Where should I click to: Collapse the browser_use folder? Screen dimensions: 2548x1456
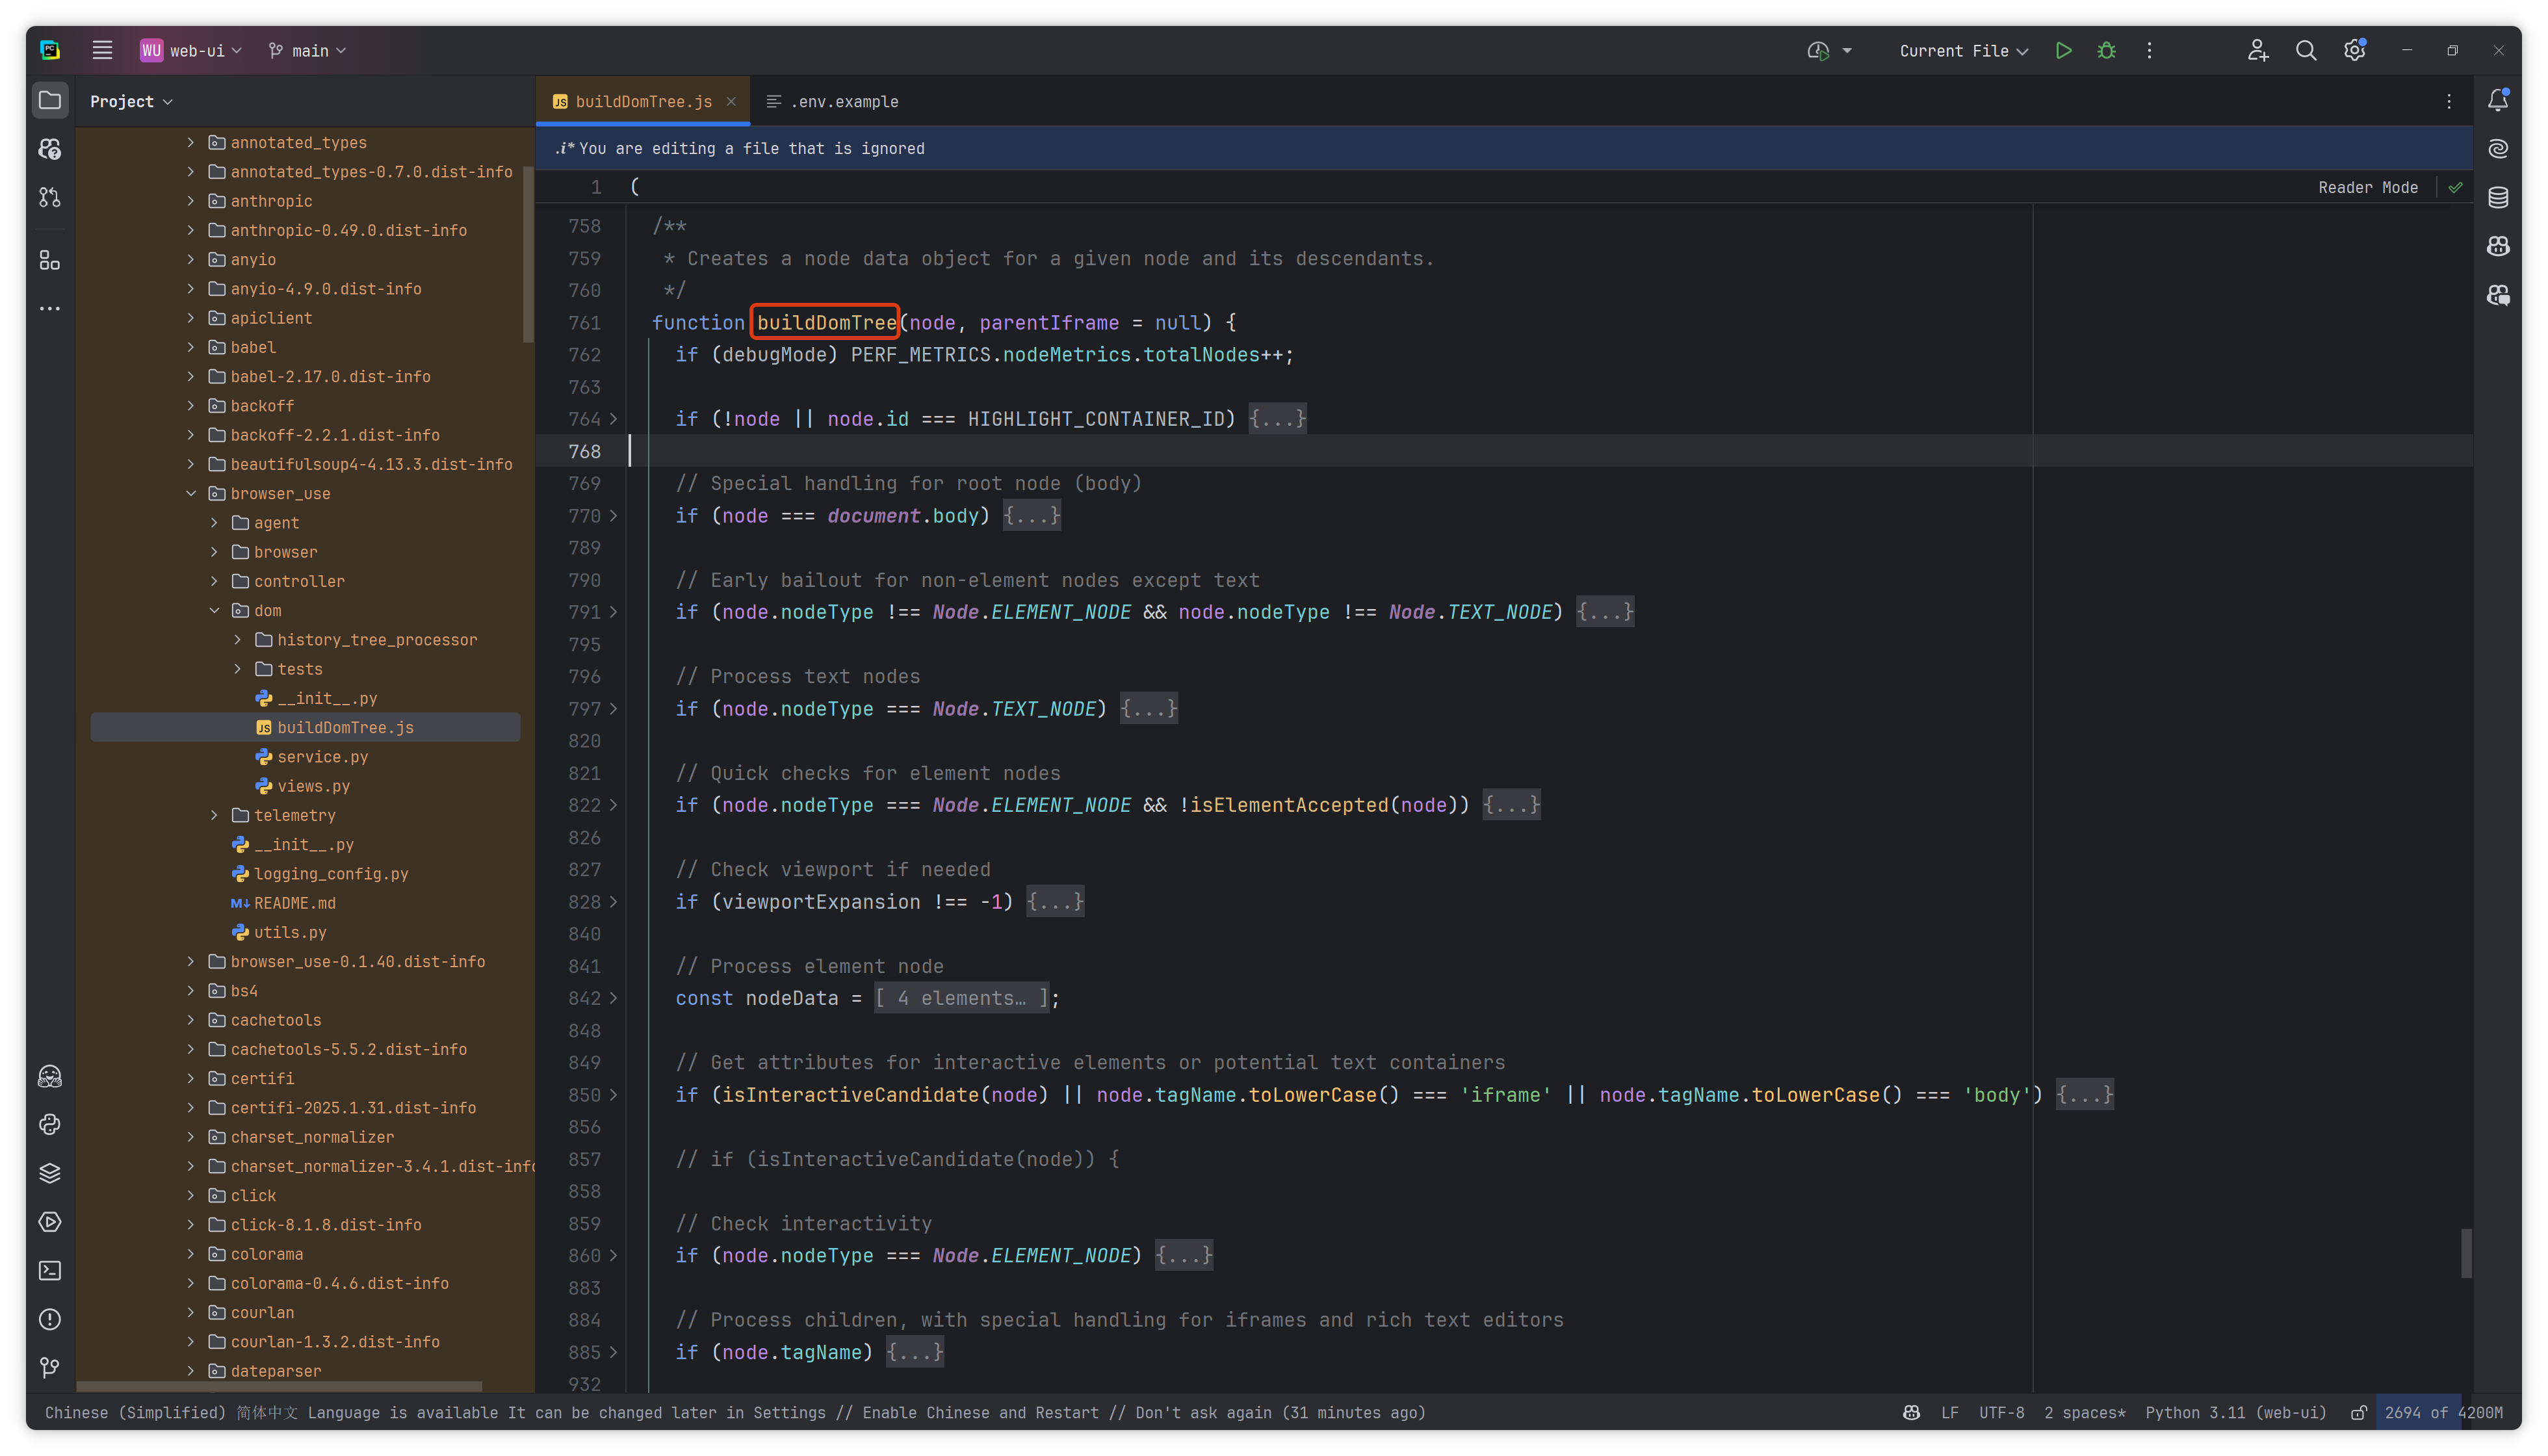(x=191, y=493)
